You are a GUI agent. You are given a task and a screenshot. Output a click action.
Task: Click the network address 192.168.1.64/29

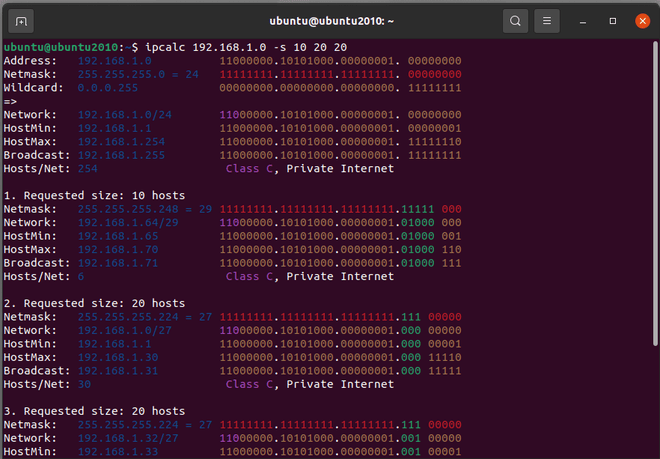(128, 222)
